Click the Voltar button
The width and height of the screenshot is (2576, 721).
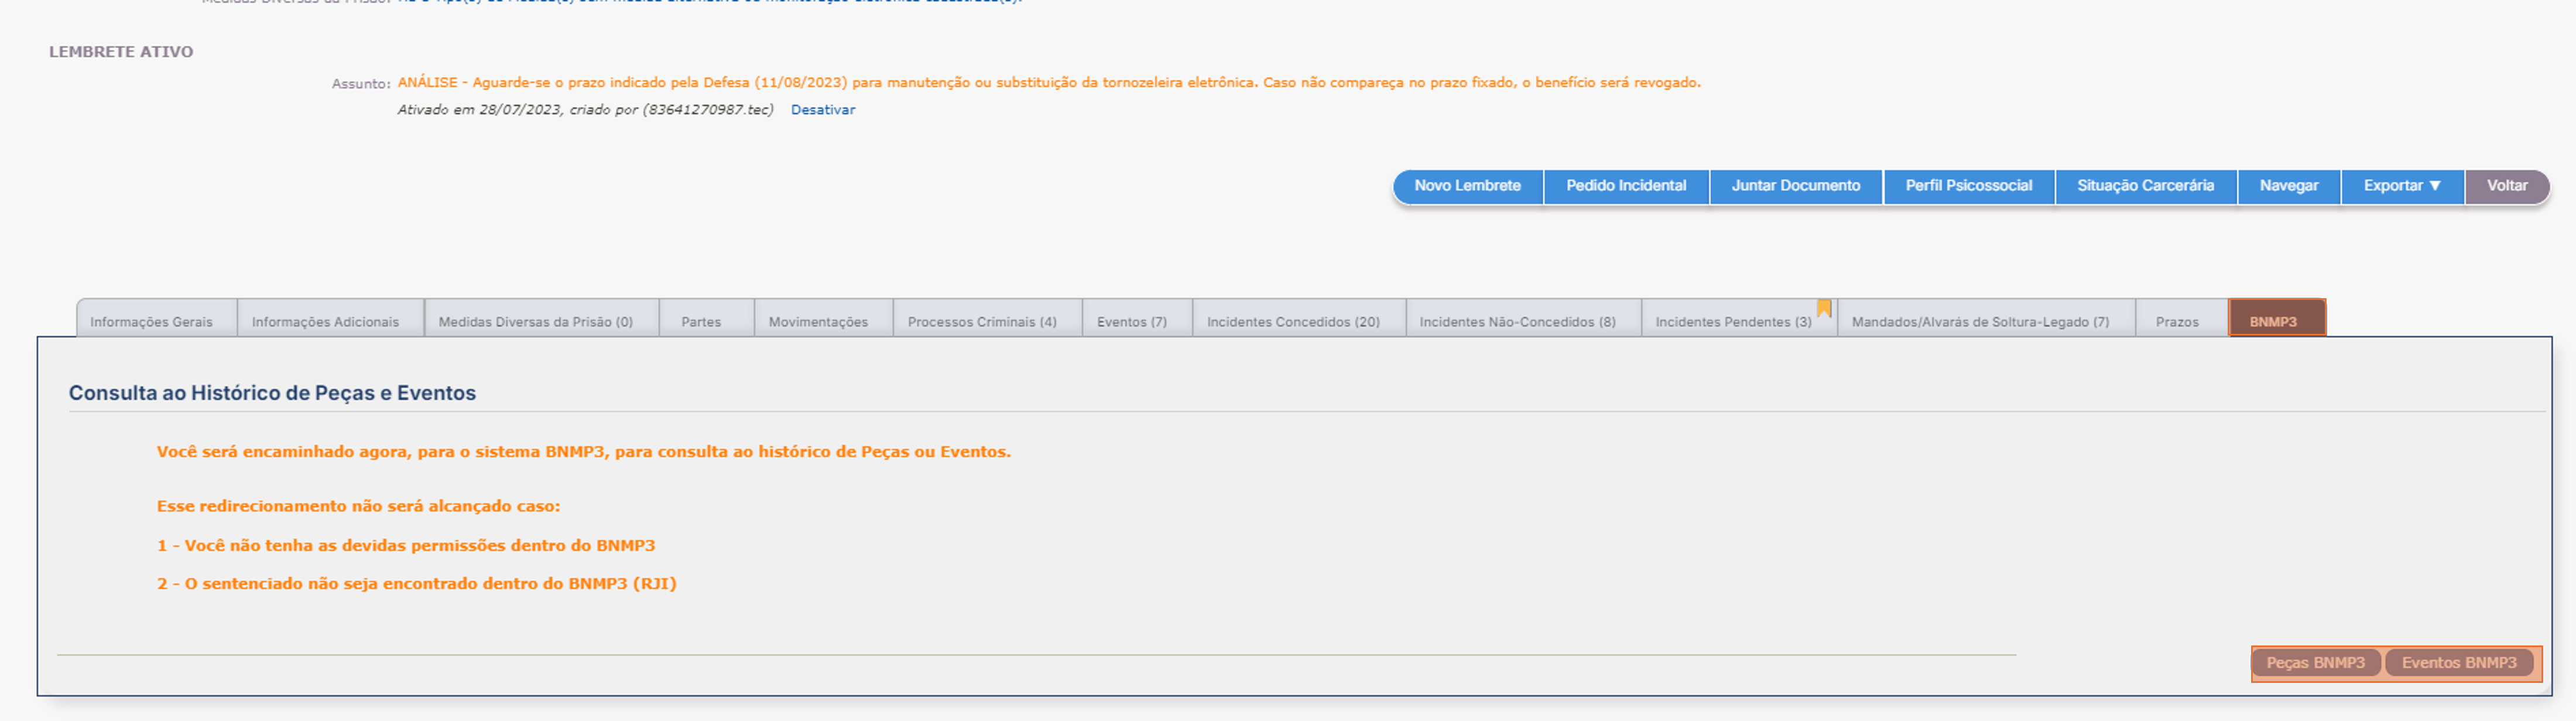tap(2507, 186)
